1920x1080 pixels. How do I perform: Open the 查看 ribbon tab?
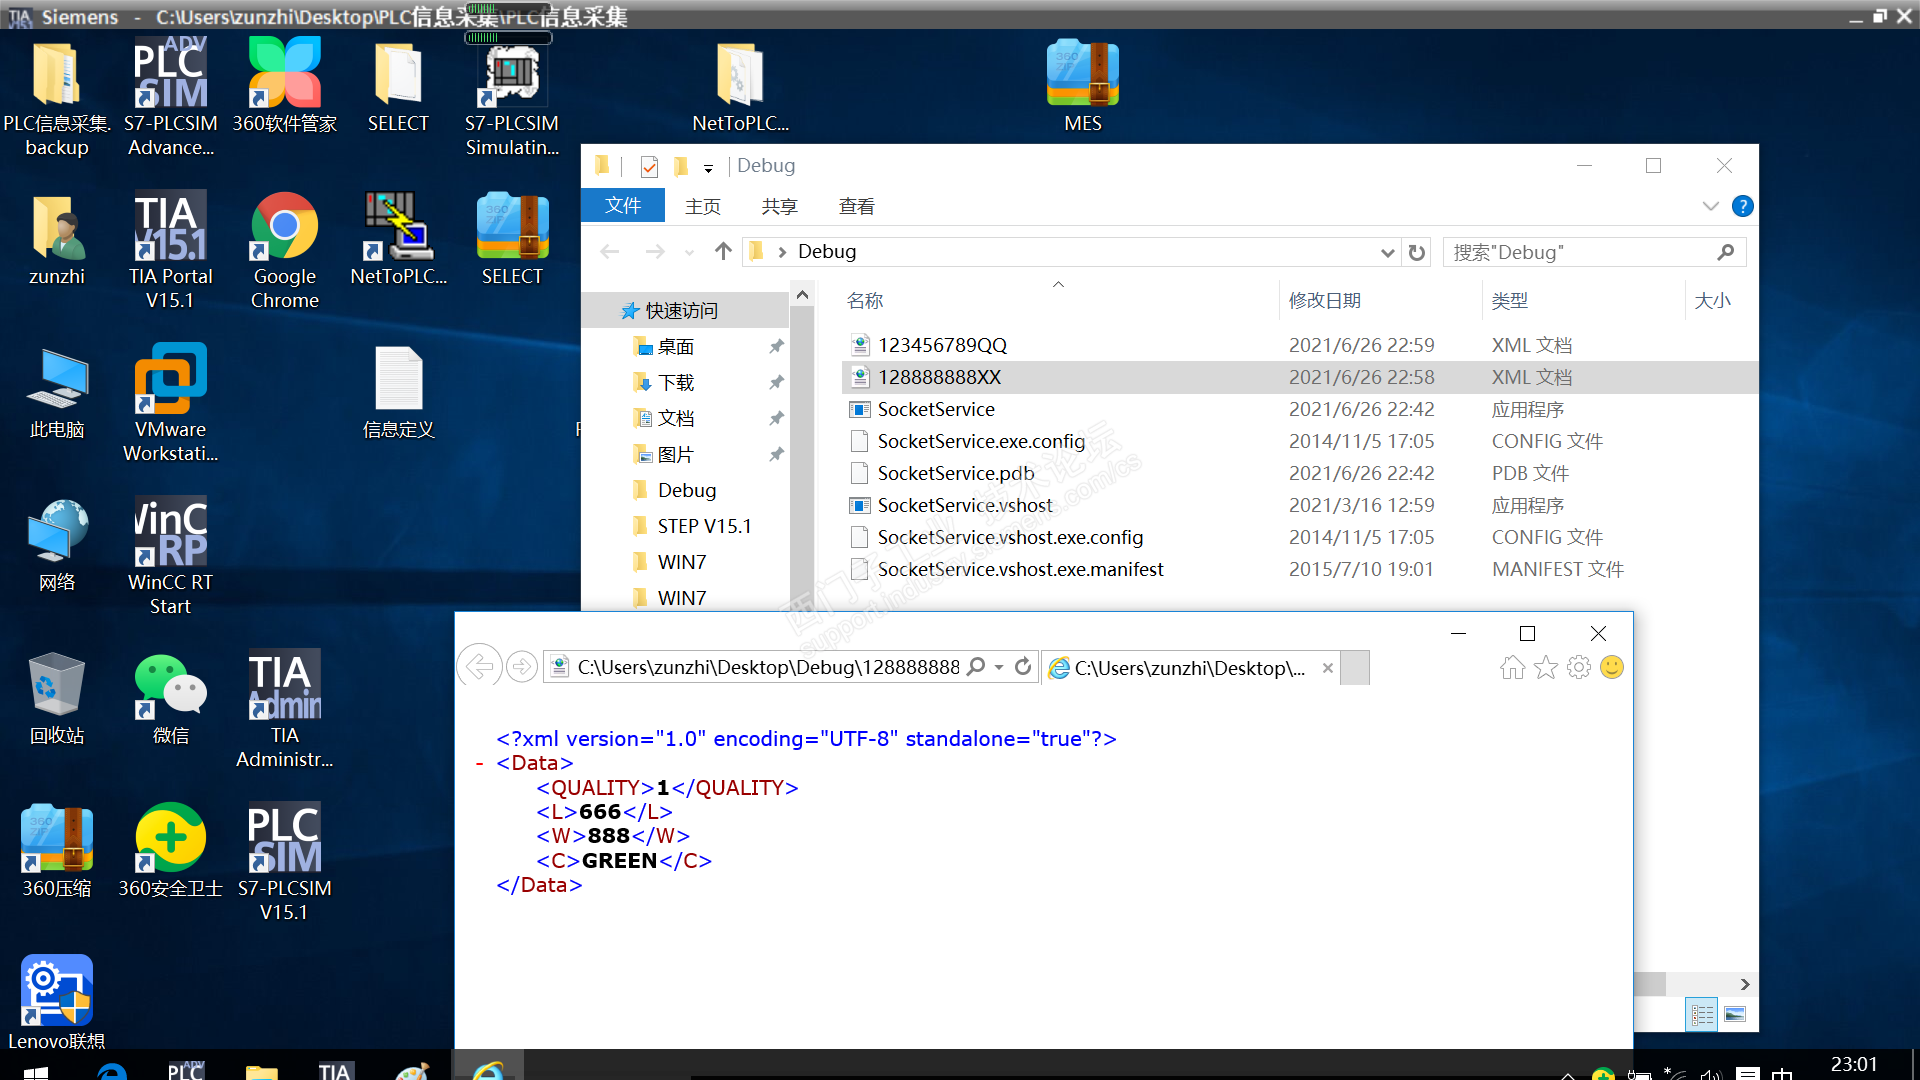coord(856,206)
